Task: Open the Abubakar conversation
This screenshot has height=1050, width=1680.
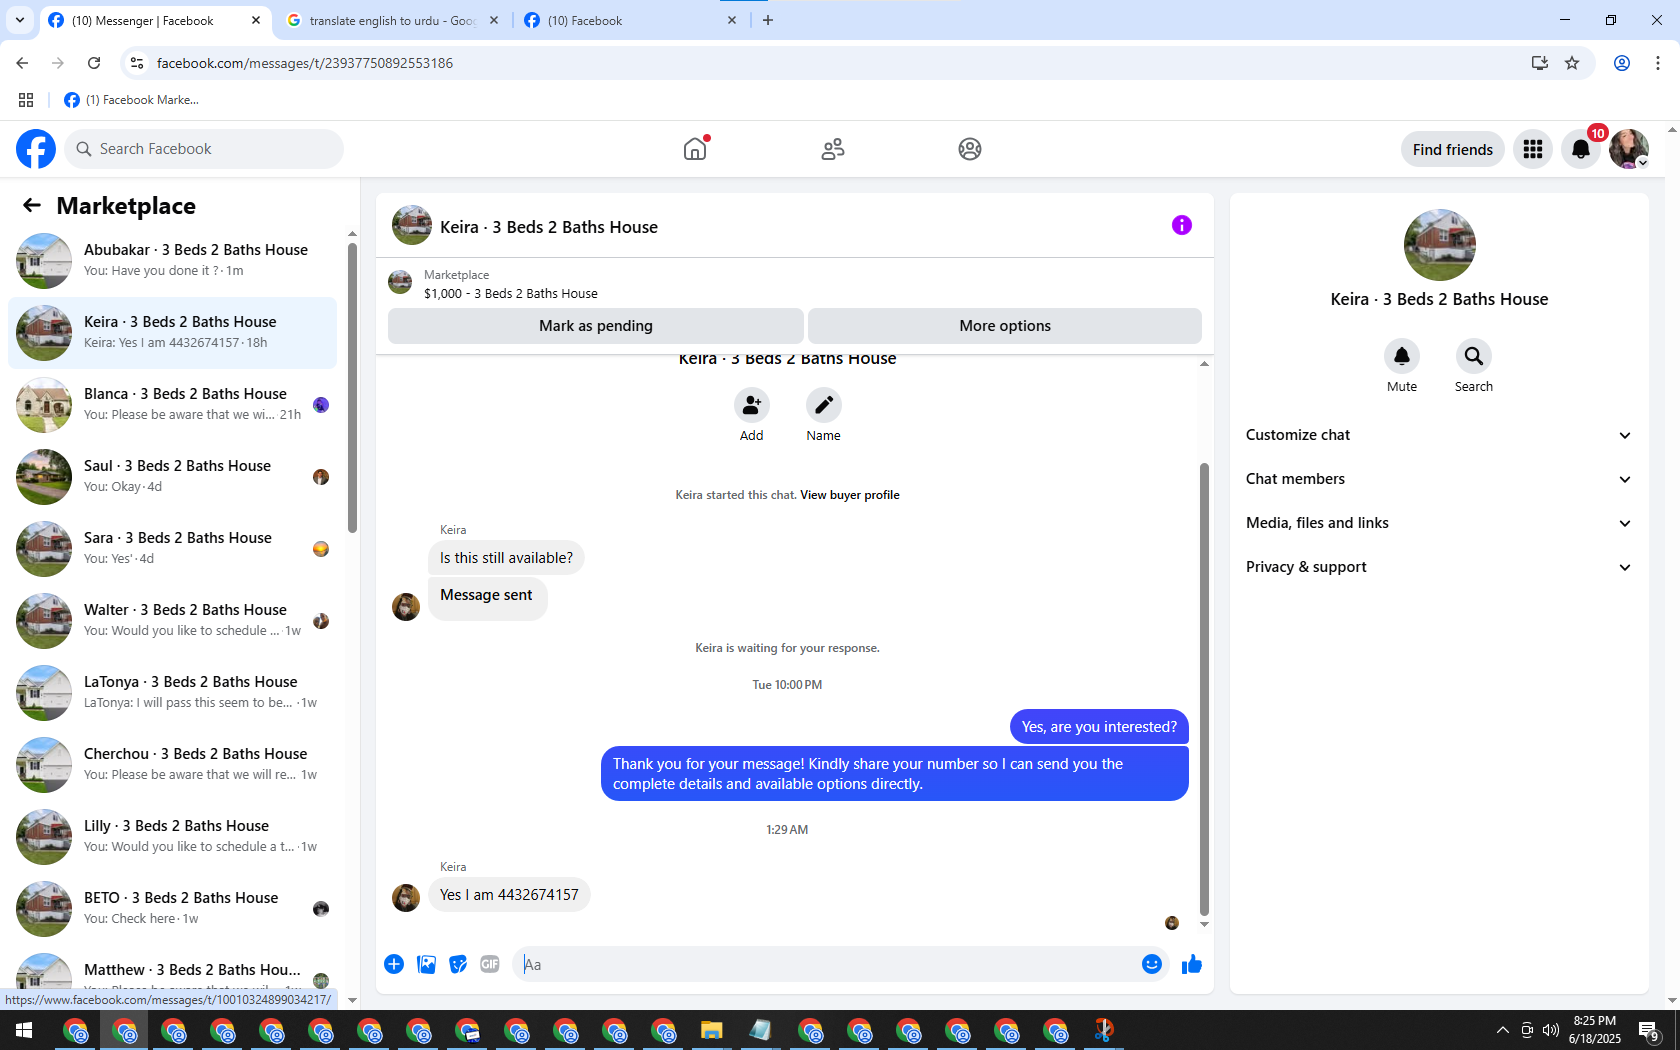Action: point(172,260)
